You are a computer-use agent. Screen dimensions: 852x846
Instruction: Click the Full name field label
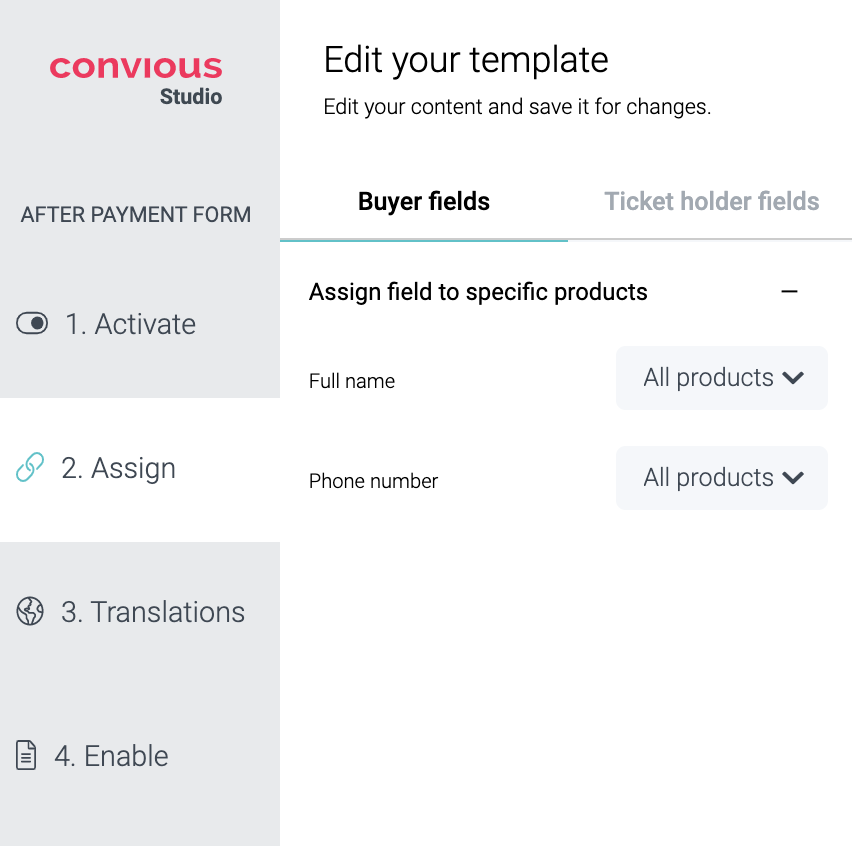tap(352, 381)
